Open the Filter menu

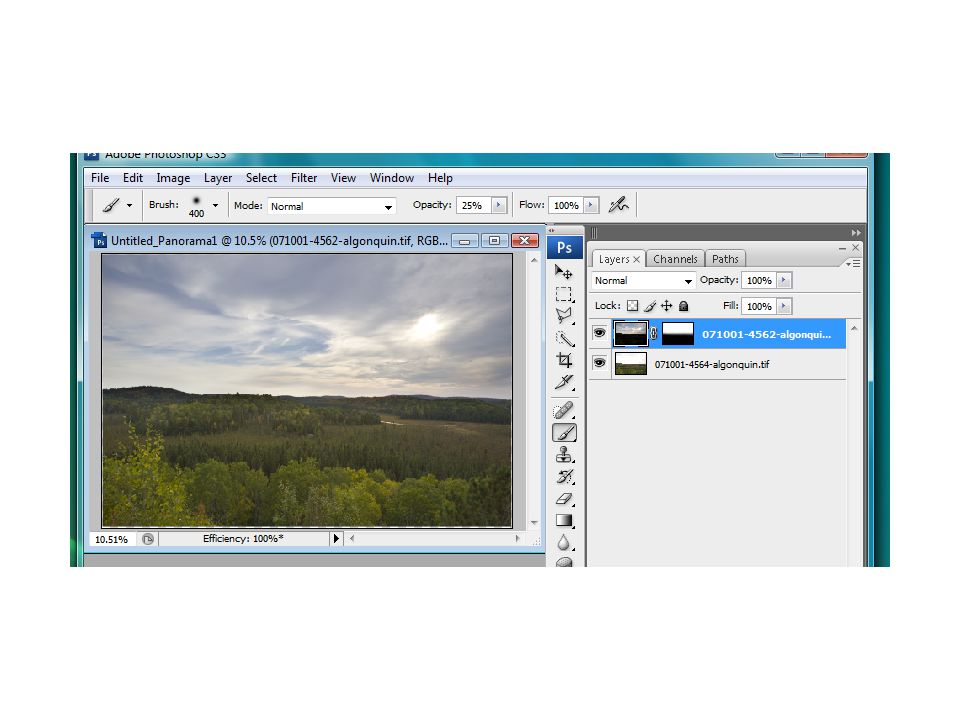(x=304, y=178)
